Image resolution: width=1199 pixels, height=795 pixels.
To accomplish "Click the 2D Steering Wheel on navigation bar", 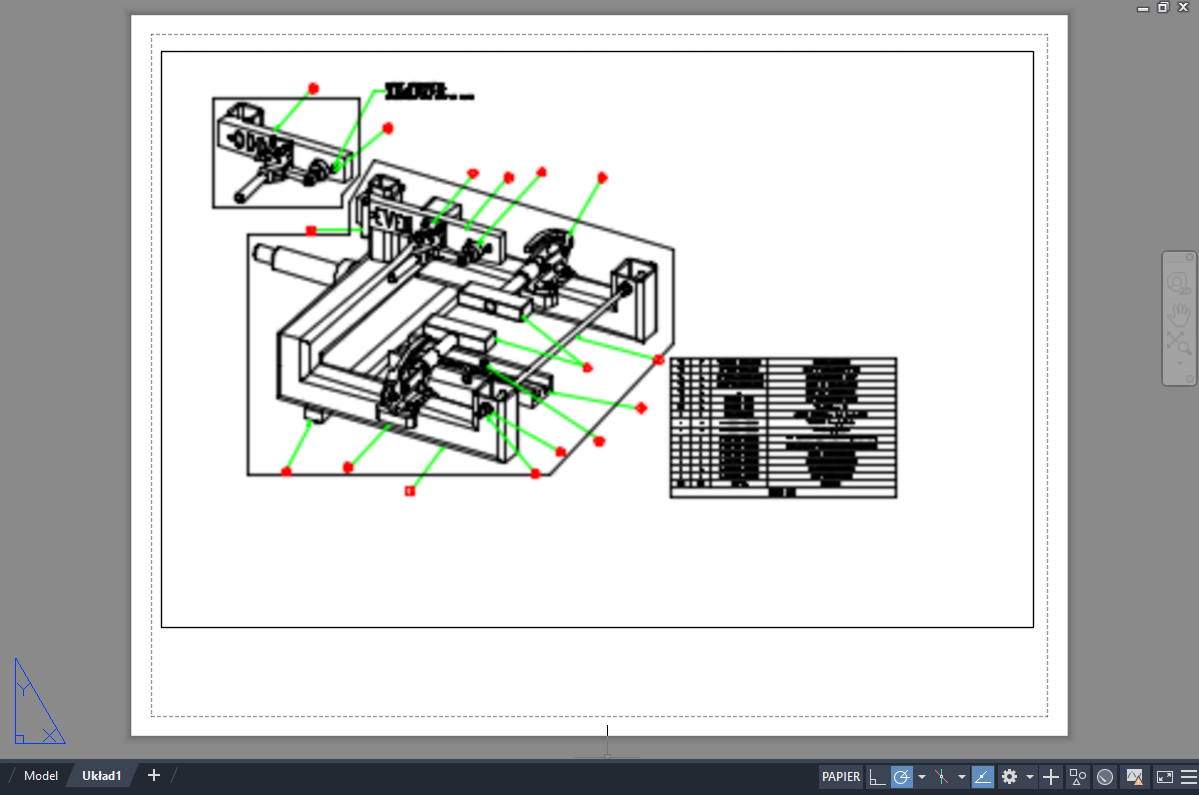I will [x=1178, y=284].
